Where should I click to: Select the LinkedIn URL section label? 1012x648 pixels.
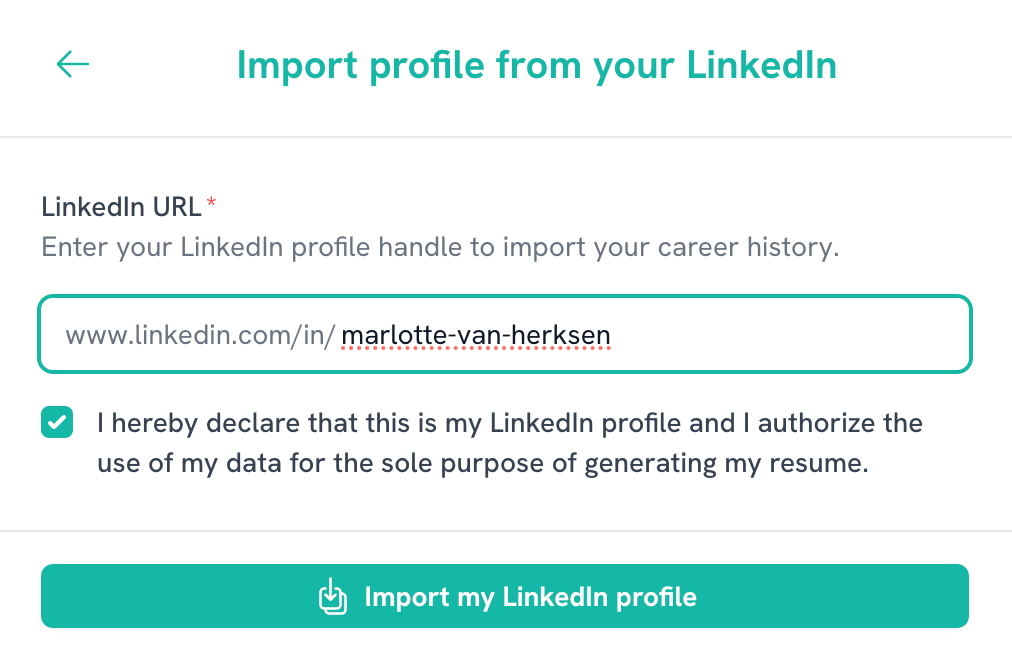[118, 207]
